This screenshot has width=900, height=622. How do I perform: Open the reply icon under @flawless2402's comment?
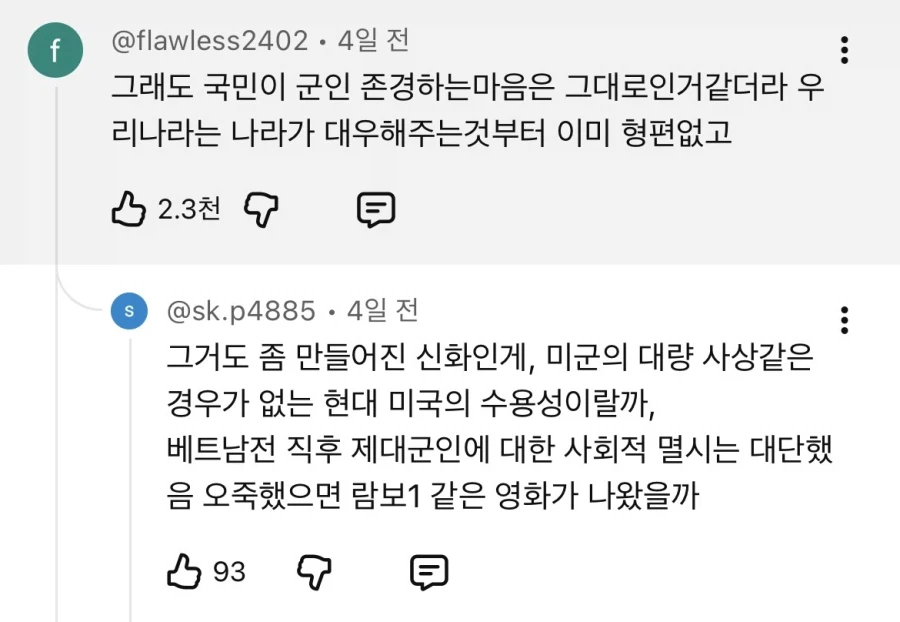pyautogui.click(x=377, y=209)
